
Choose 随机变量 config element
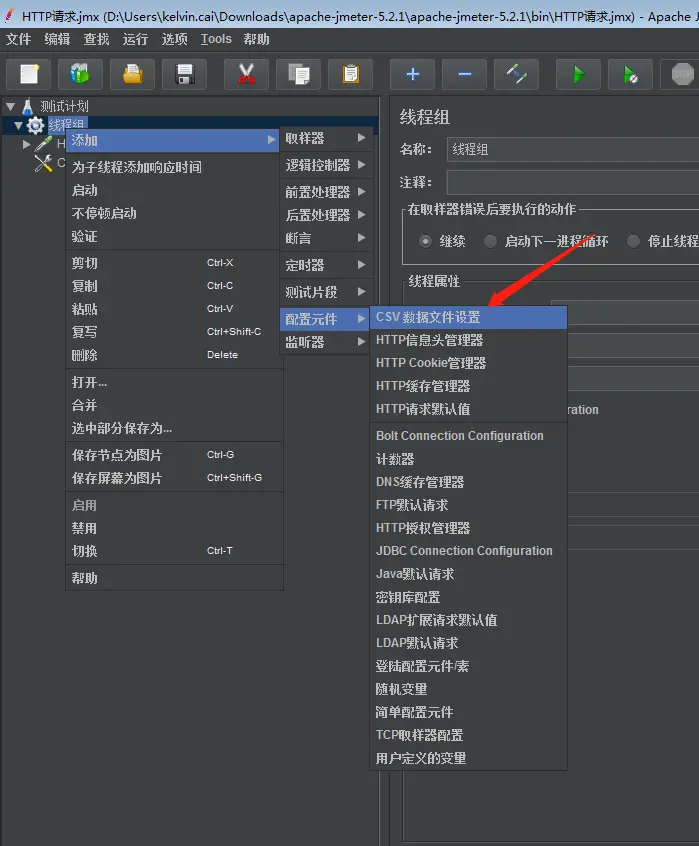[468, 690]
